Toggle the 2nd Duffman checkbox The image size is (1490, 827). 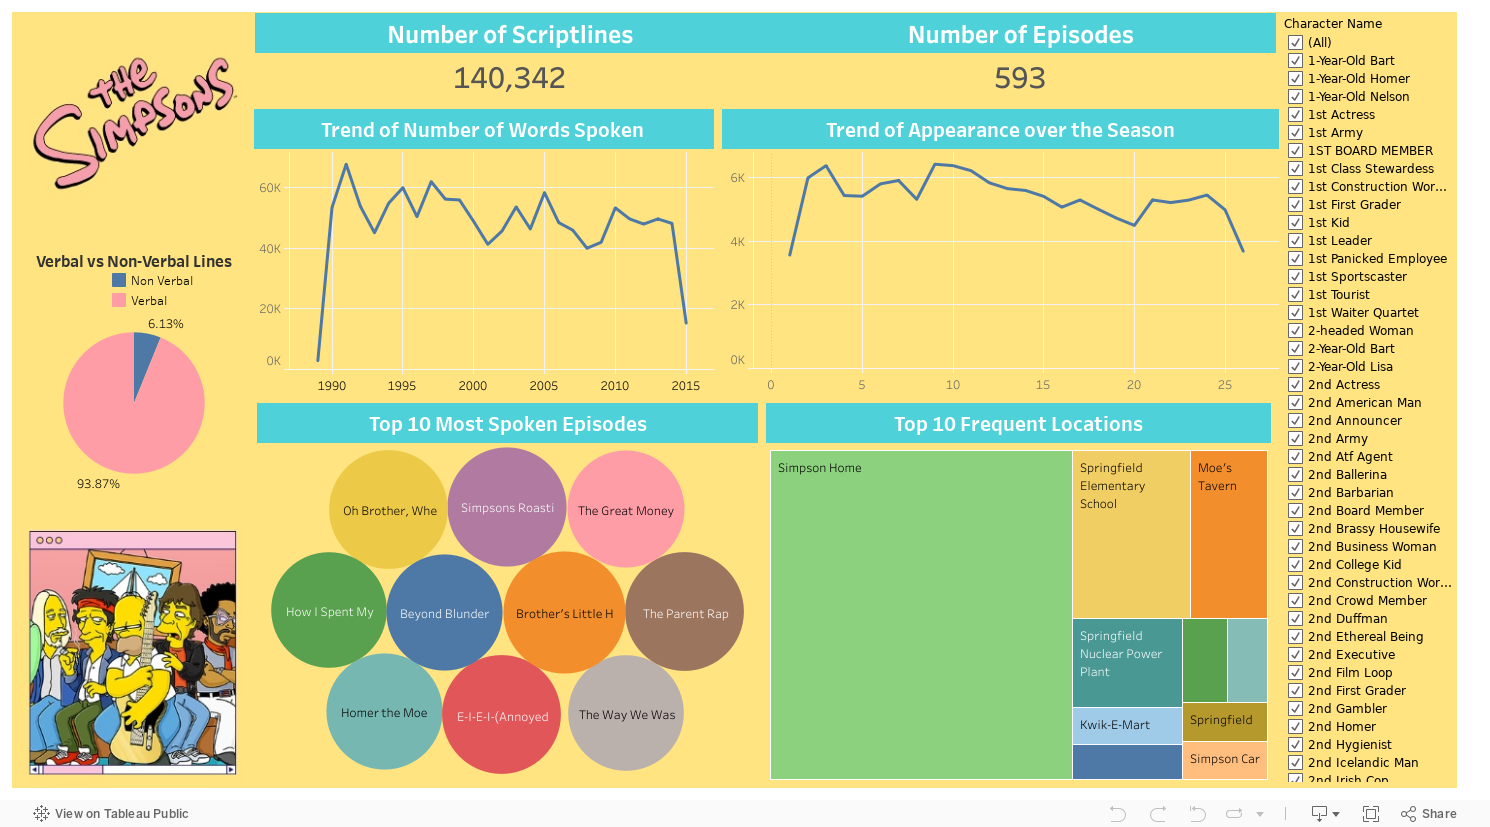[1295, 619]
